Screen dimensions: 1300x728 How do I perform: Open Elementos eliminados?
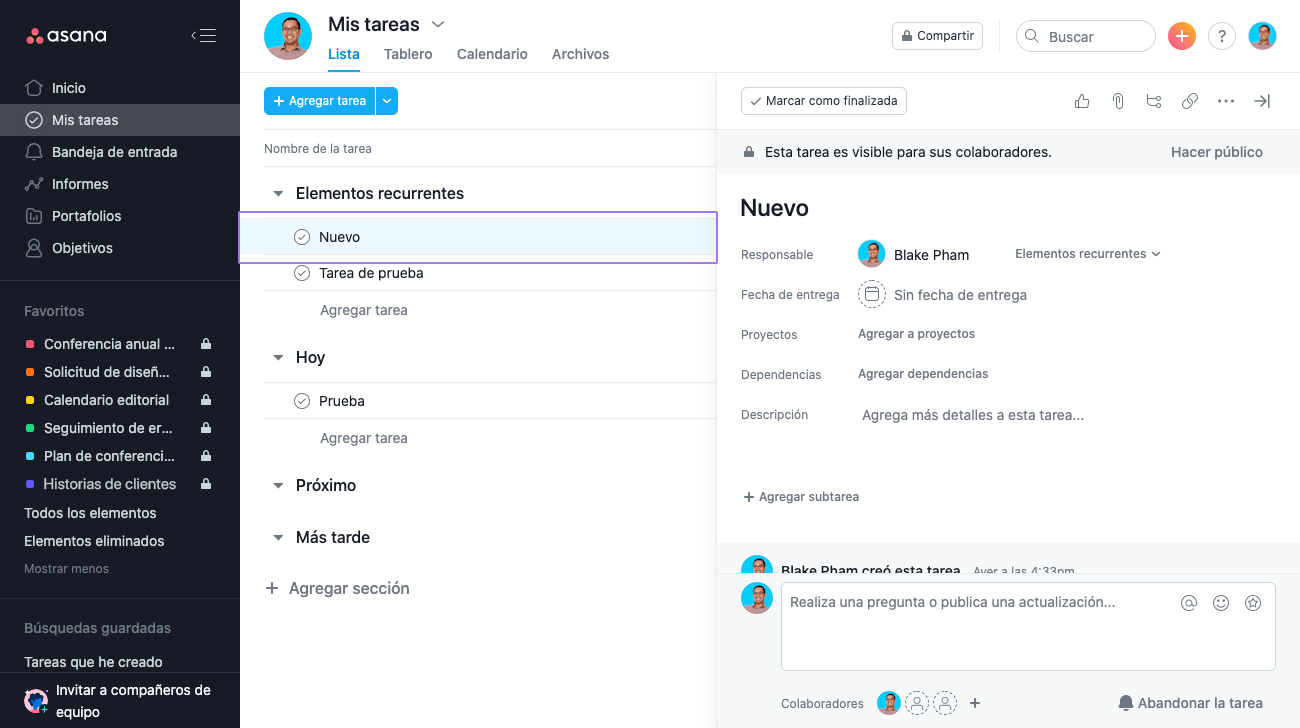tap(94, 541)
